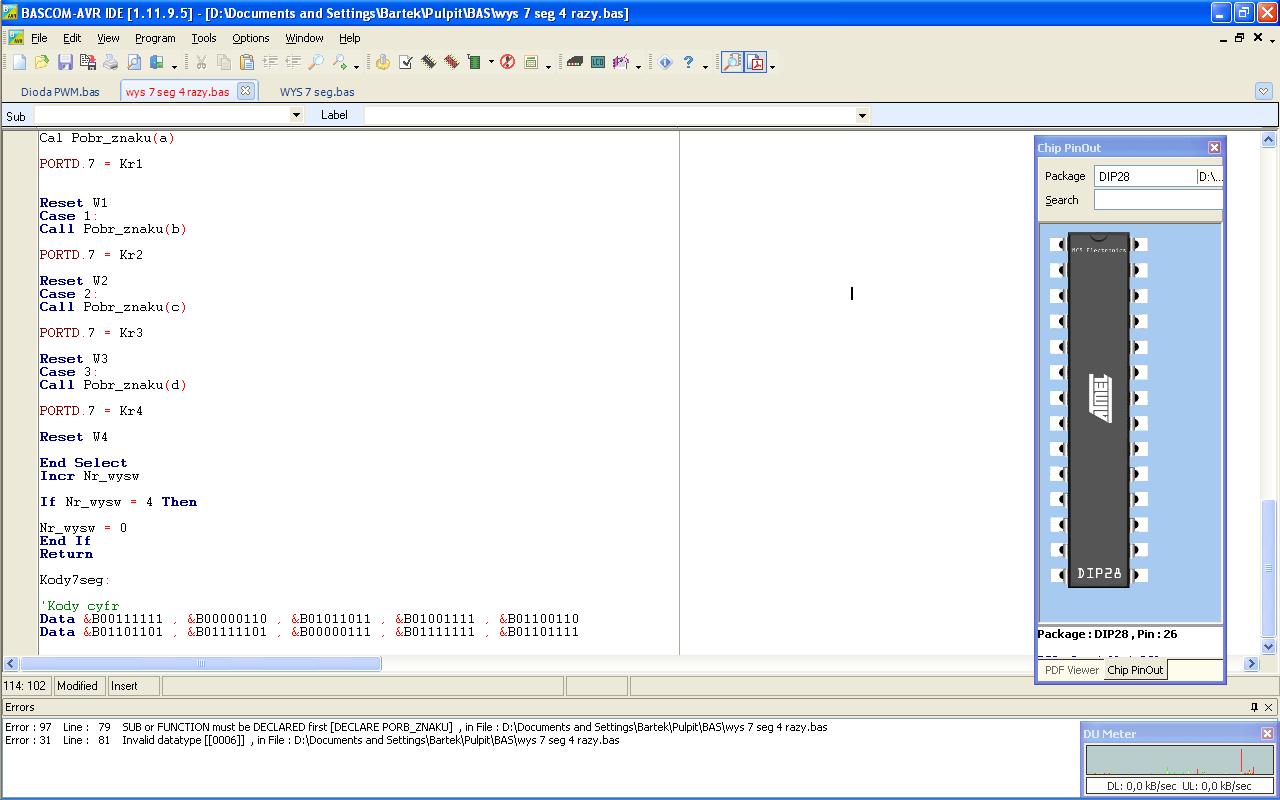Screen dimensions: 1280x800
Task: Click the red Reset Chip icon
Action: 508,63
